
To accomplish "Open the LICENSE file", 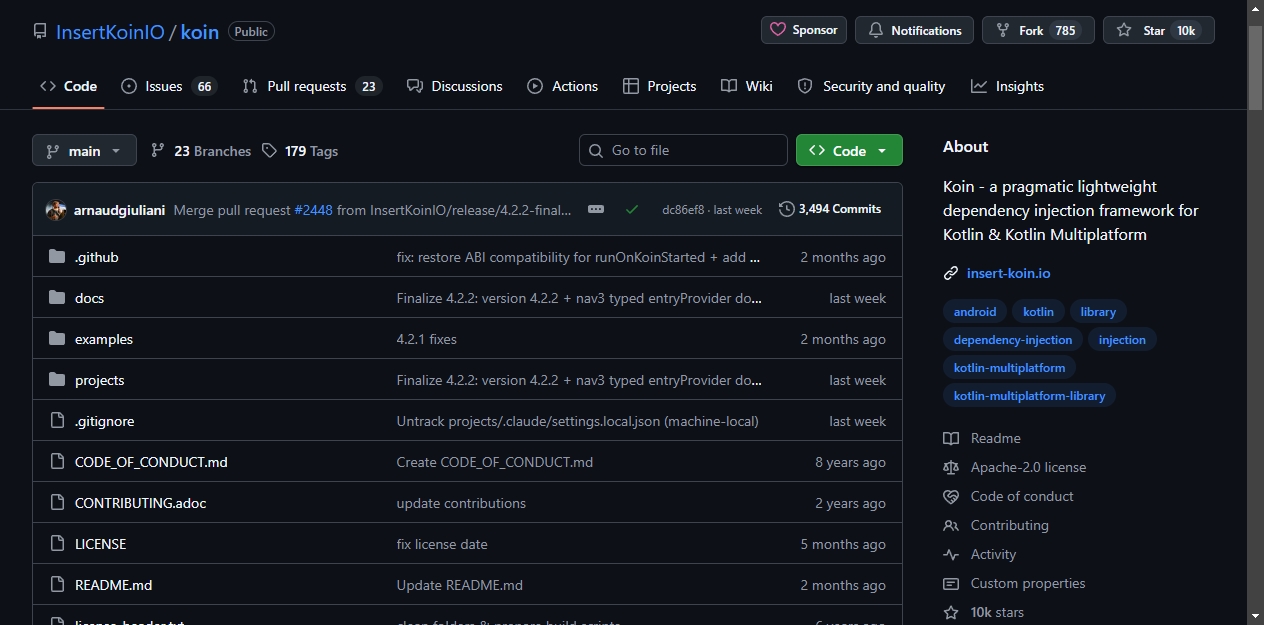I will [101, 544].
